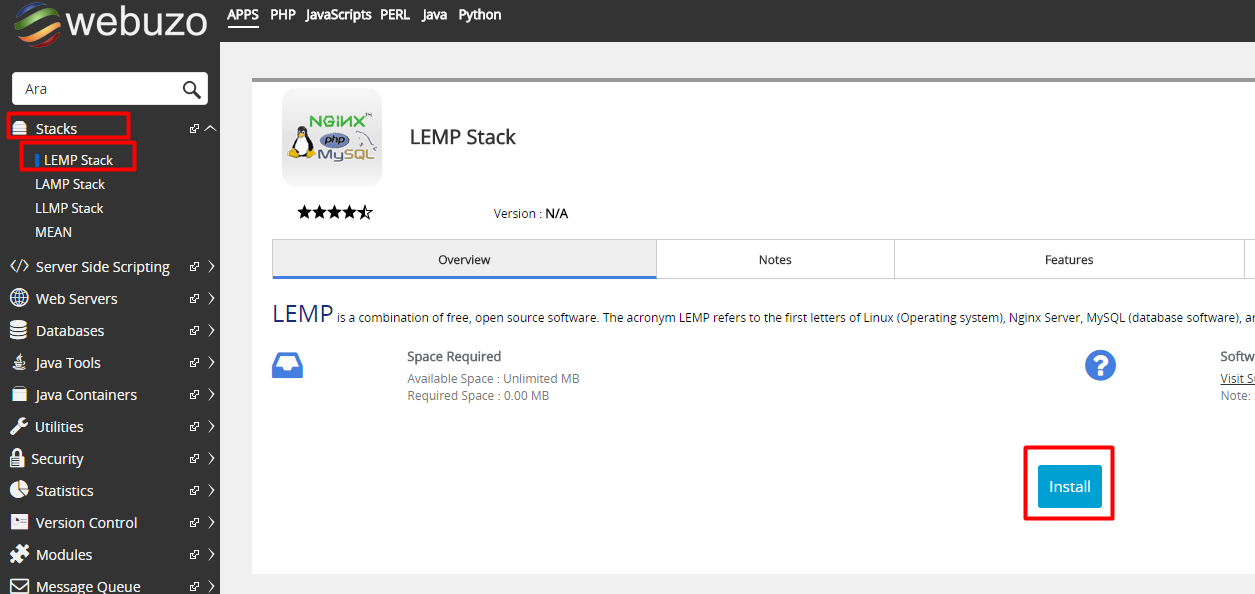
Task: Click the Databases cylinder icon
Action: click(18, 330)
